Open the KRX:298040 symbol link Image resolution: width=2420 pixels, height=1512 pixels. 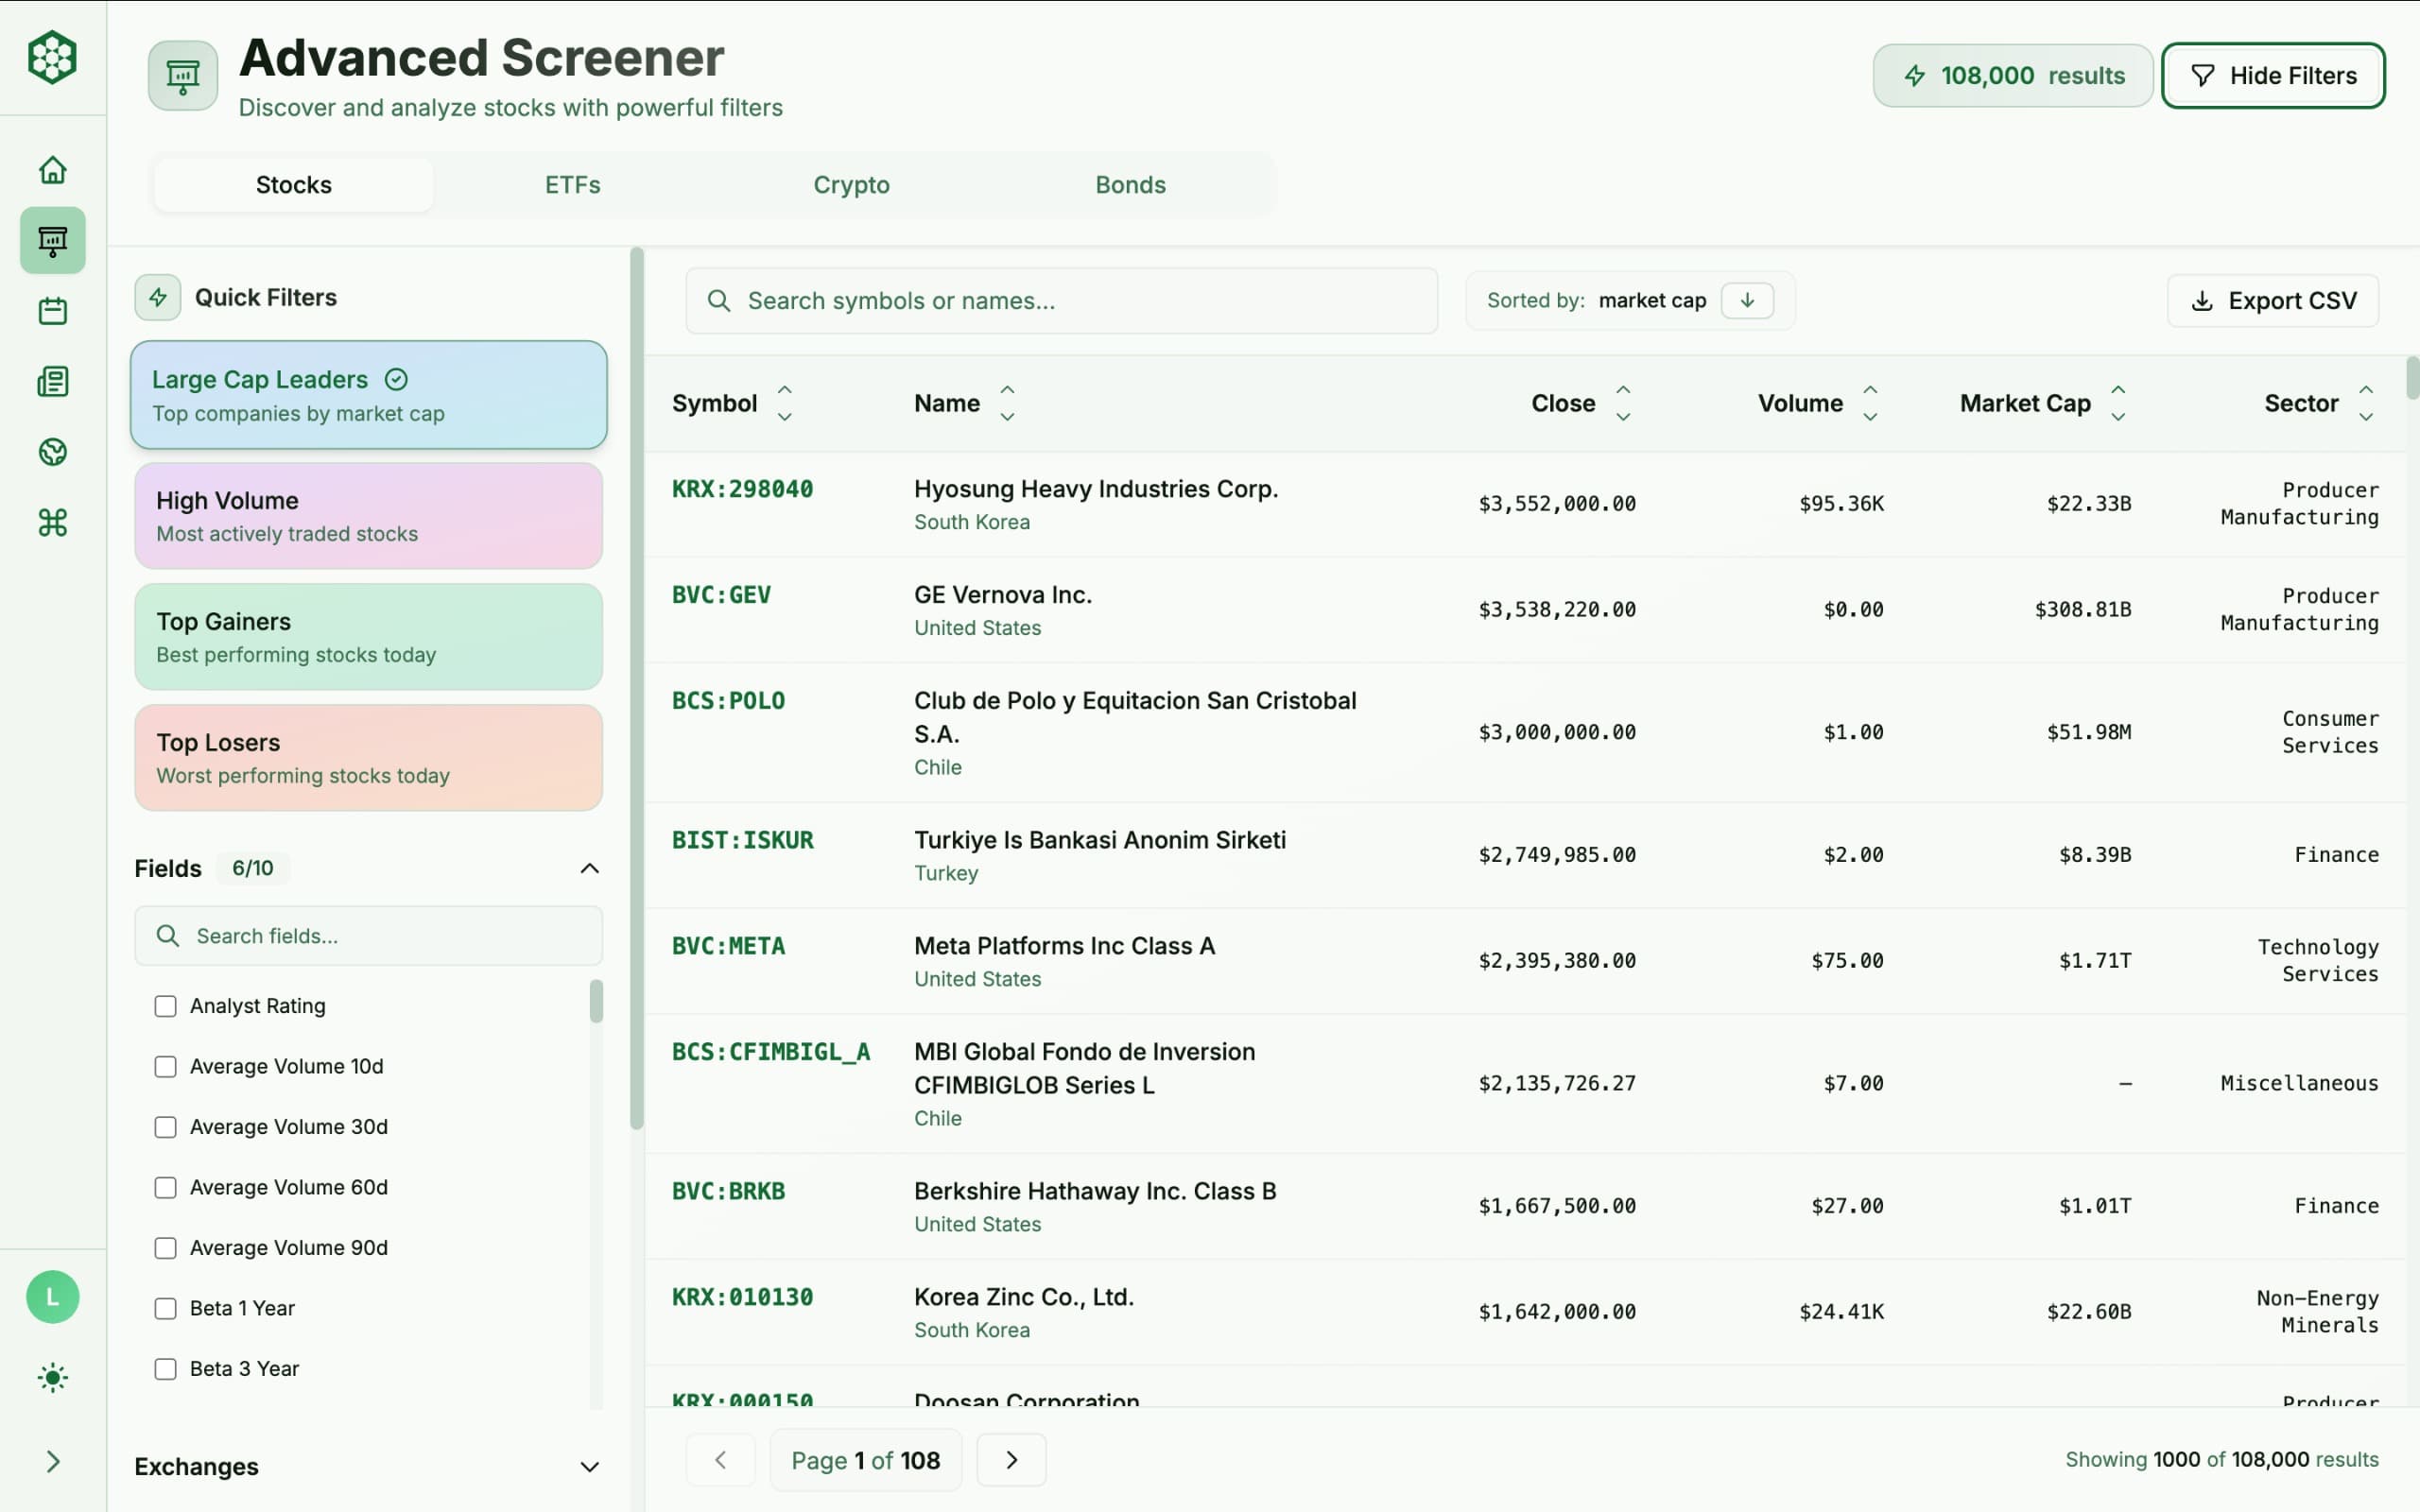pyautogui.click(x=742, y=489)
